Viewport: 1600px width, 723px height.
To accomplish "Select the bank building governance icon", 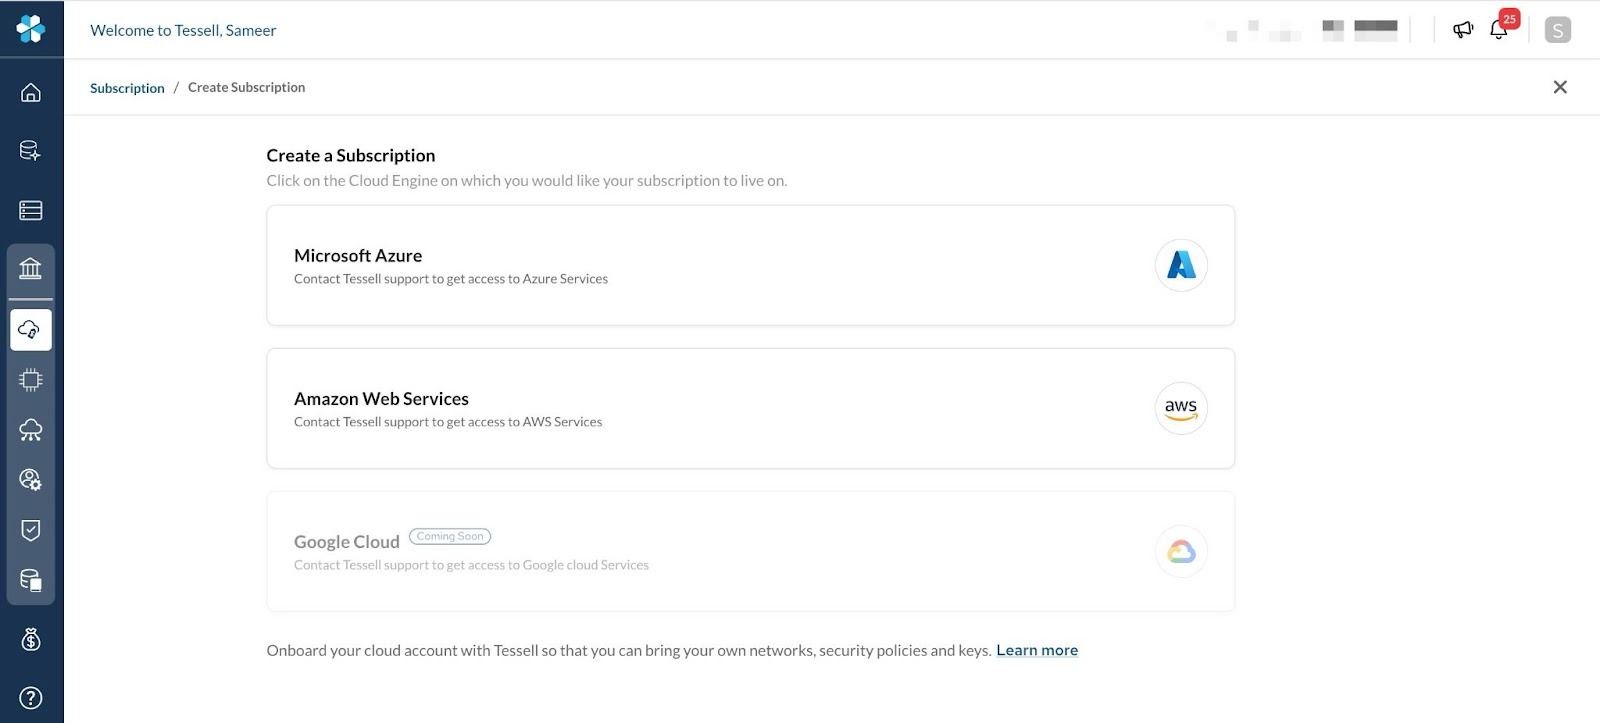I will 31,268.
